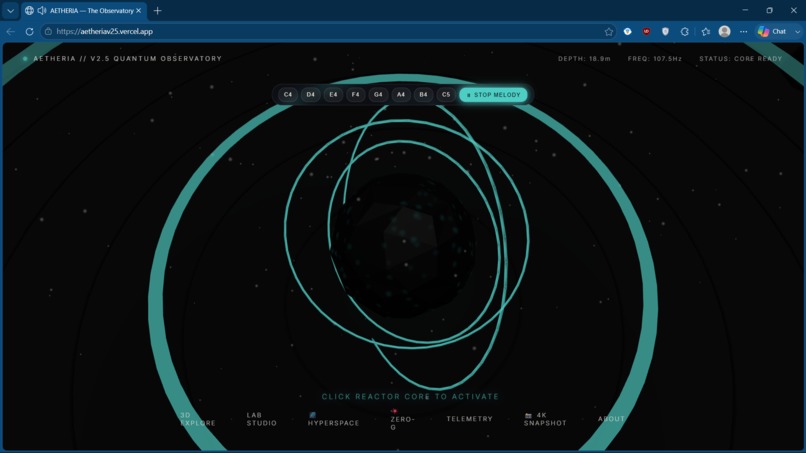Play the C5 note key
Image resolution: width=806 pixels, height=453 pixels.
[446, 95]
